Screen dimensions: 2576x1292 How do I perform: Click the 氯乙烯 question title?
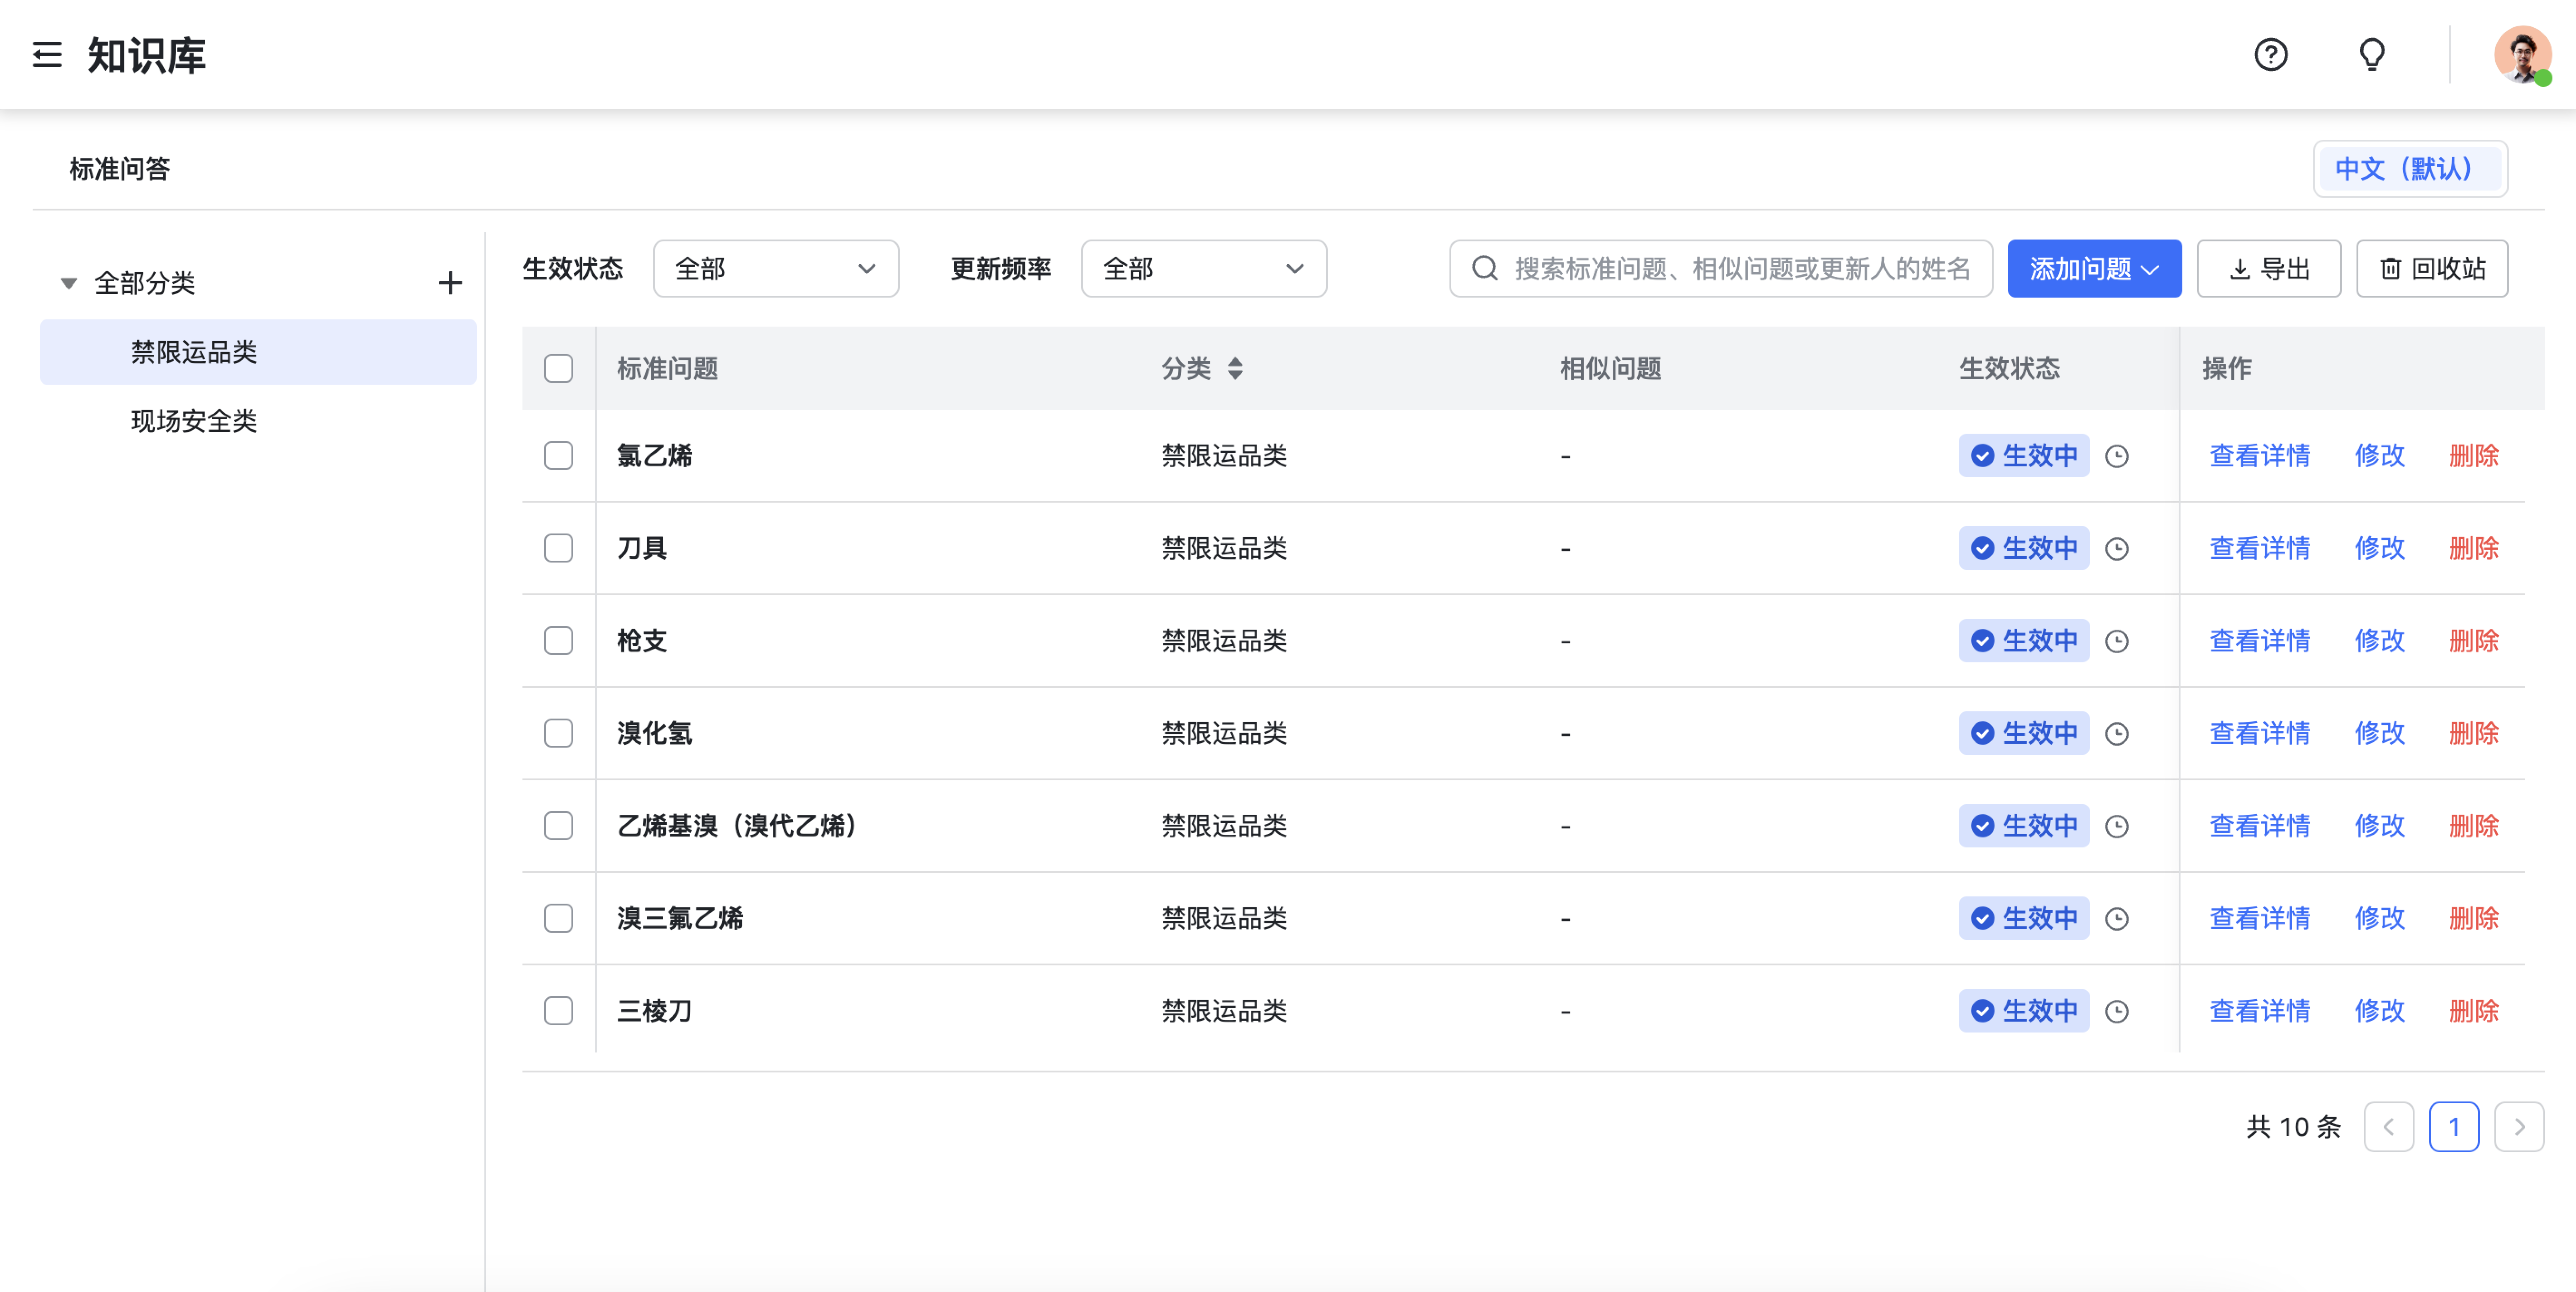coord(654,456)
